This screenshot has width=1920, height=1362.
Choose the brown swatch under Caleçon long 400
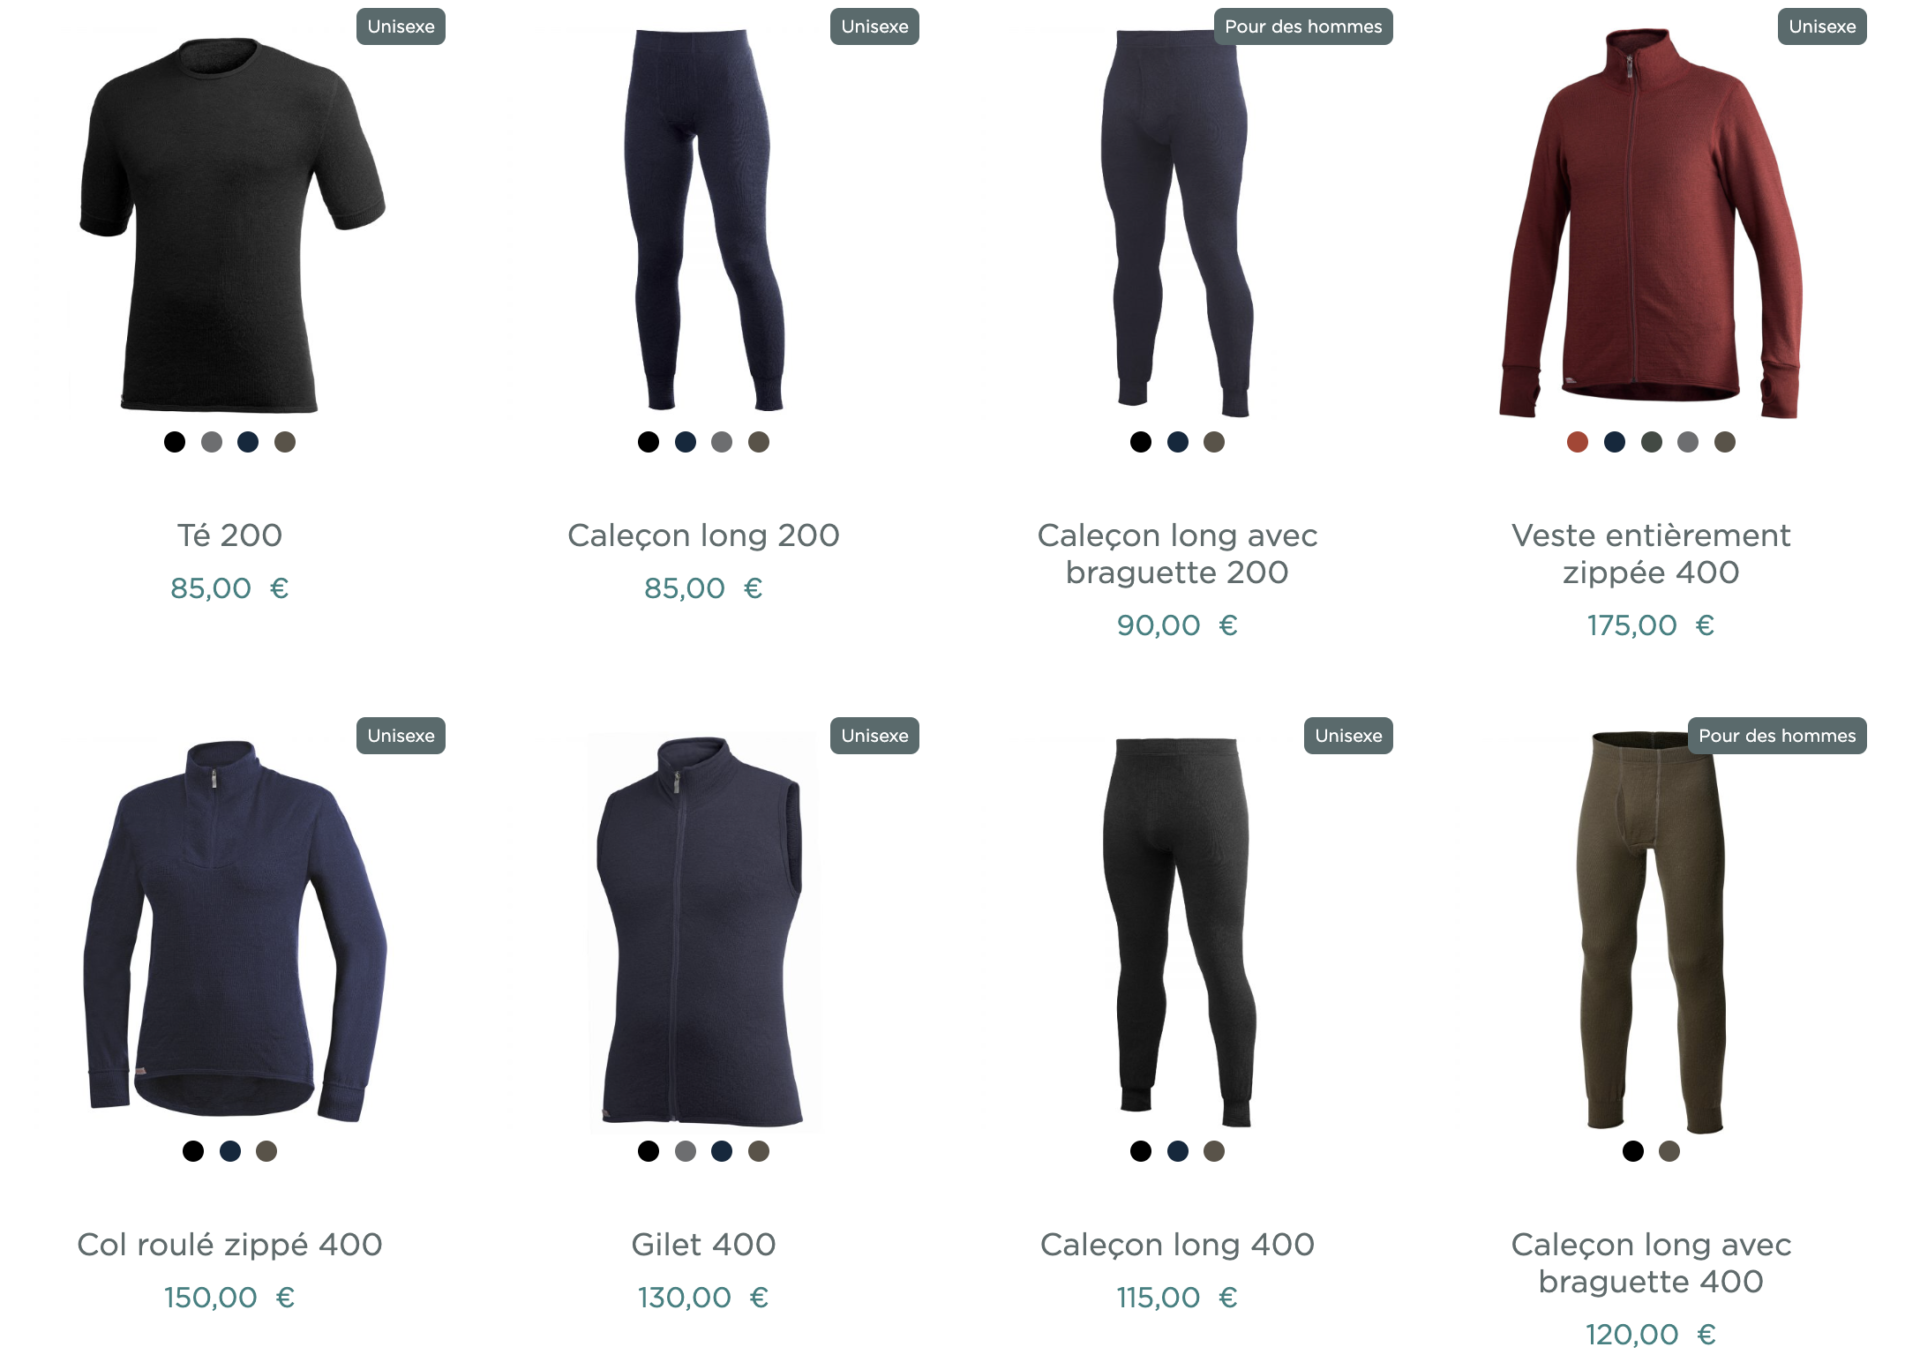pyautogui.click(x=1214, y=1151)
